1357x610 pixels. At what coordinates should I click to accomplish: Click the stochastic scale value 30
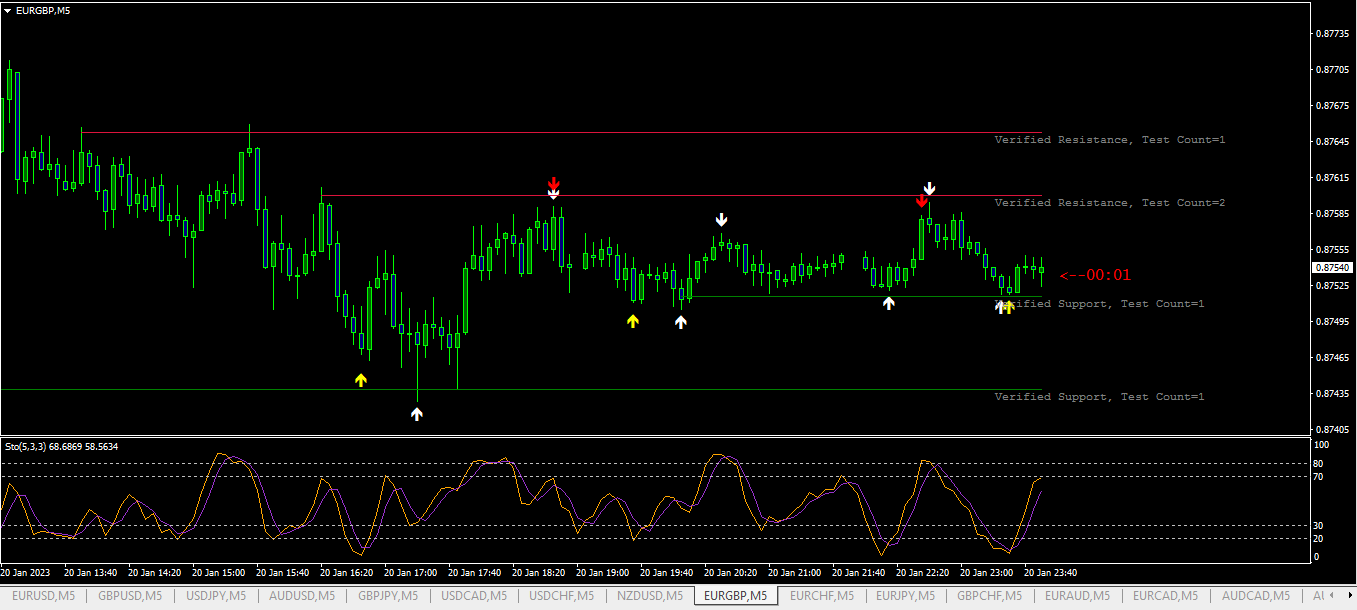[1318, 525]
